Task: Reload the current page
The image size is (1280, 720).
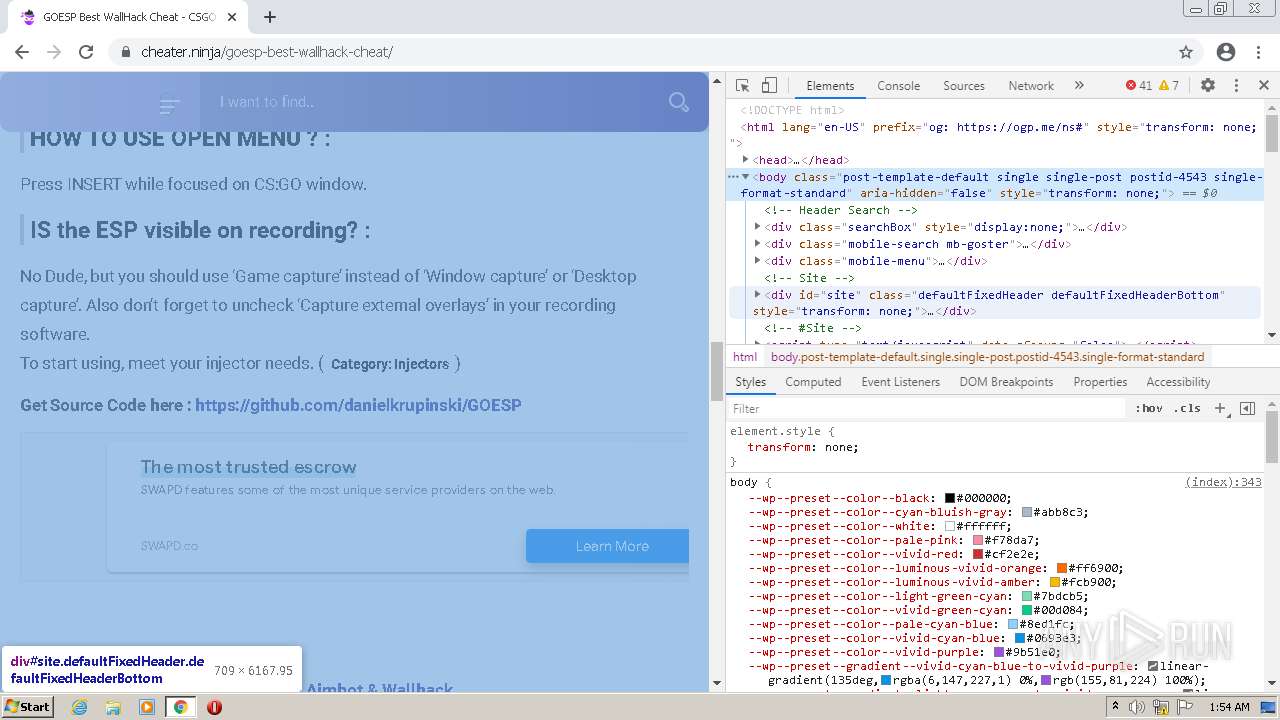Action: click(86, 52)
